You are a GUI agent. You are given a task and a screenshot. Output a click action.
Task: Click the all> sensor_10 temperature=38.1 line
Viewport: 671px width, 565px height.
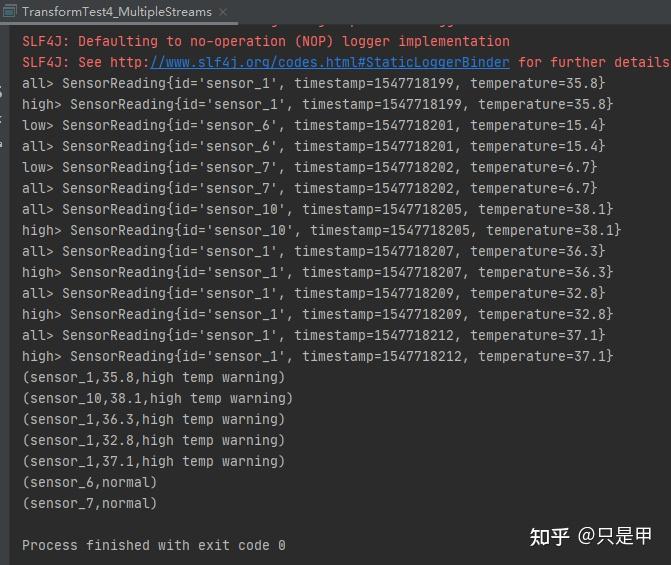(x=317, y=209)
